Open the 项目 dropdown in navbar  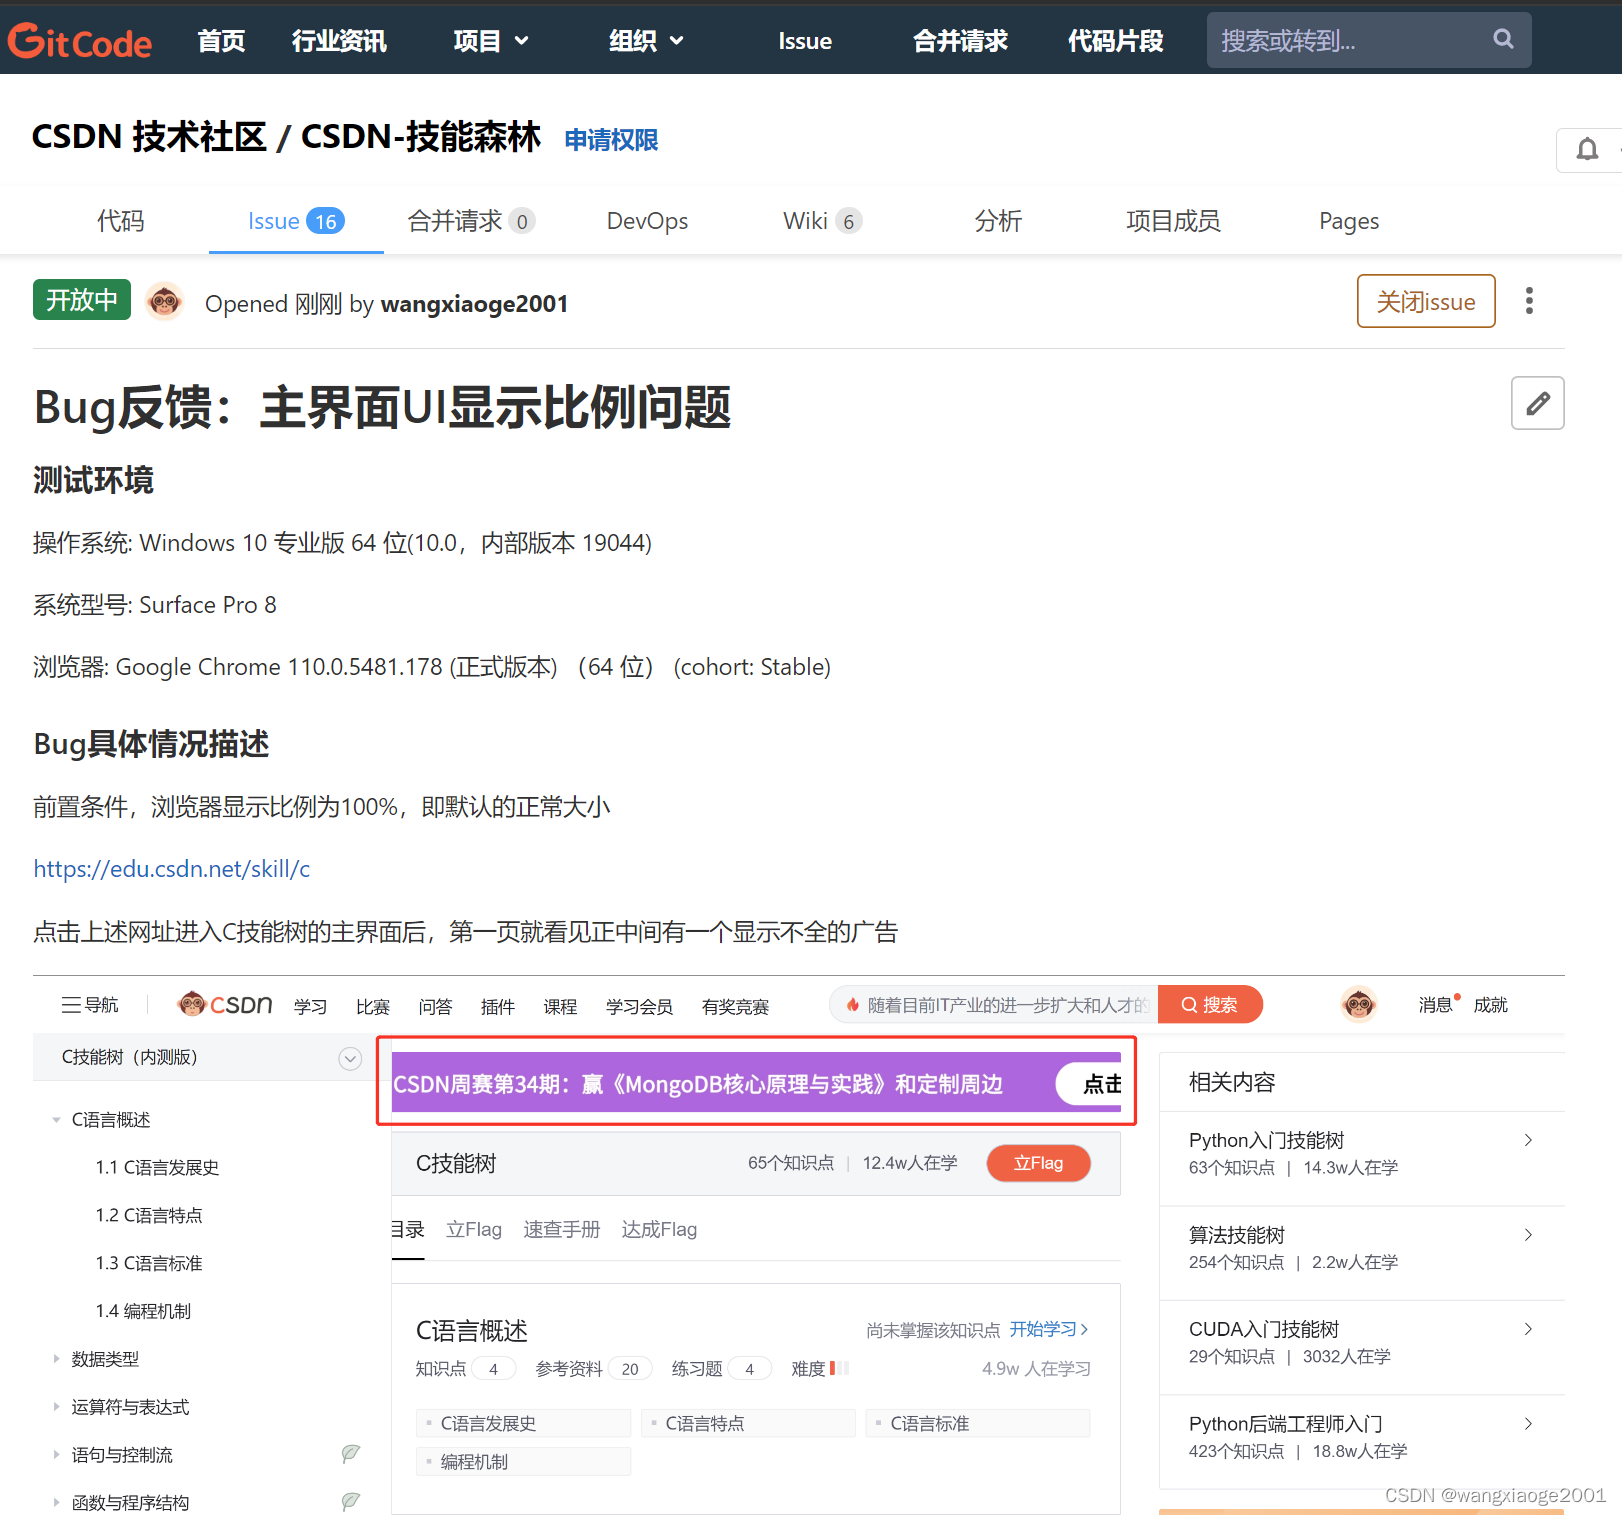(x=491, y=41)
